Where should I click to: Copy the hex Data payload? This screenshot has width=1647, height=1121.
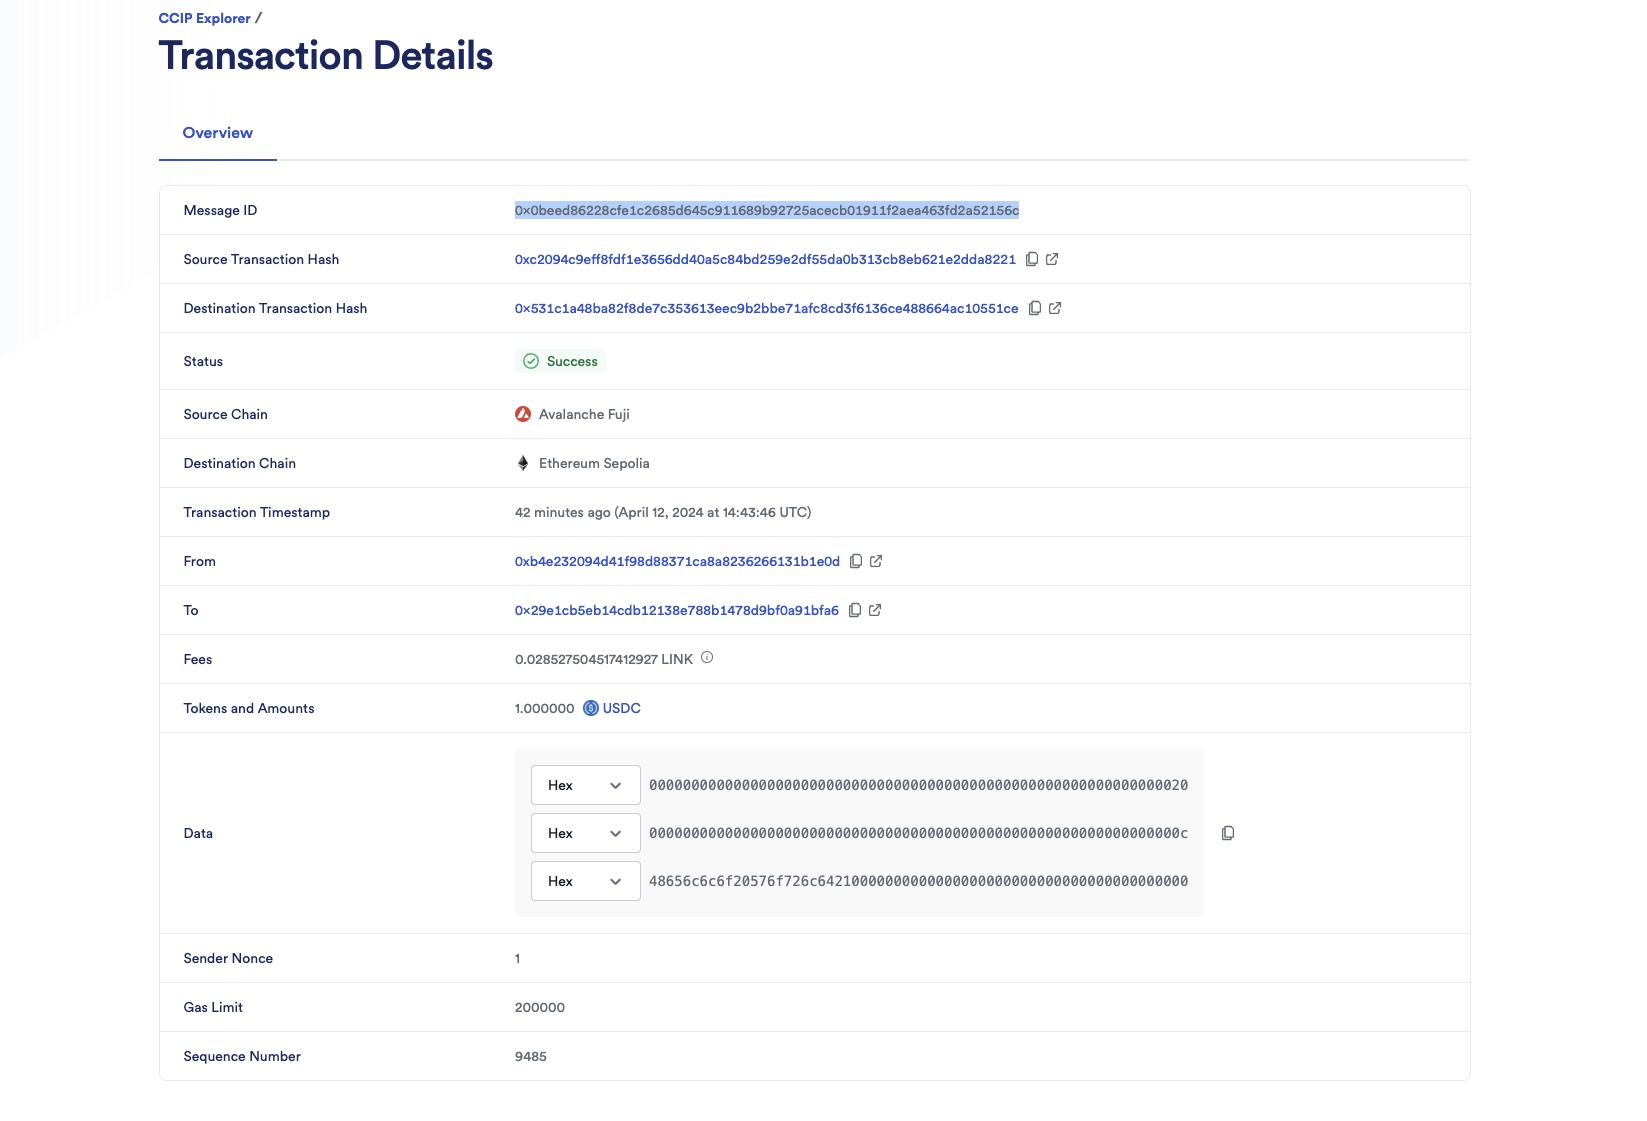tap(1227, 832)
